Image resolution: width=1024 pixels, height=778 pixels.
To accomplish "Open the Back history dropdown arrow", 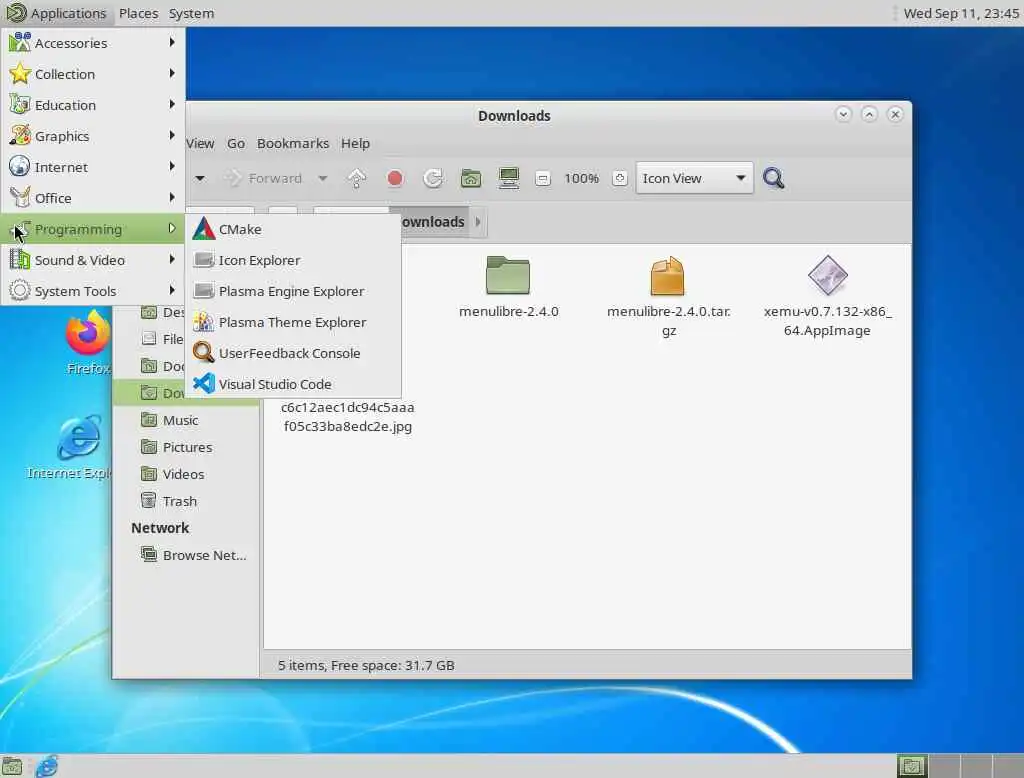I will coord(200,178).
